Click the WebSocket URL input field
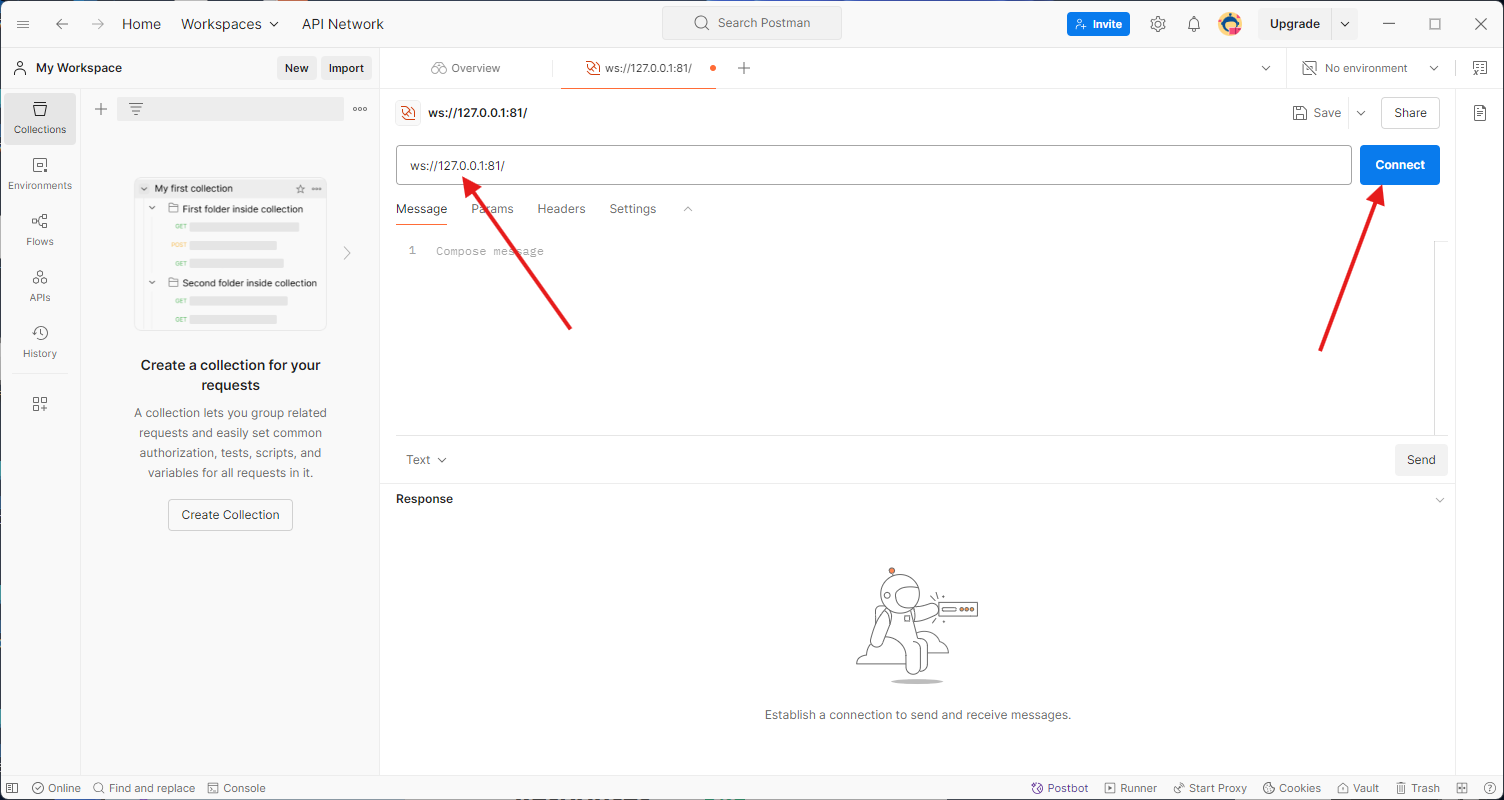Screen dimensions: 1504x800 click(x=873, y=165)
